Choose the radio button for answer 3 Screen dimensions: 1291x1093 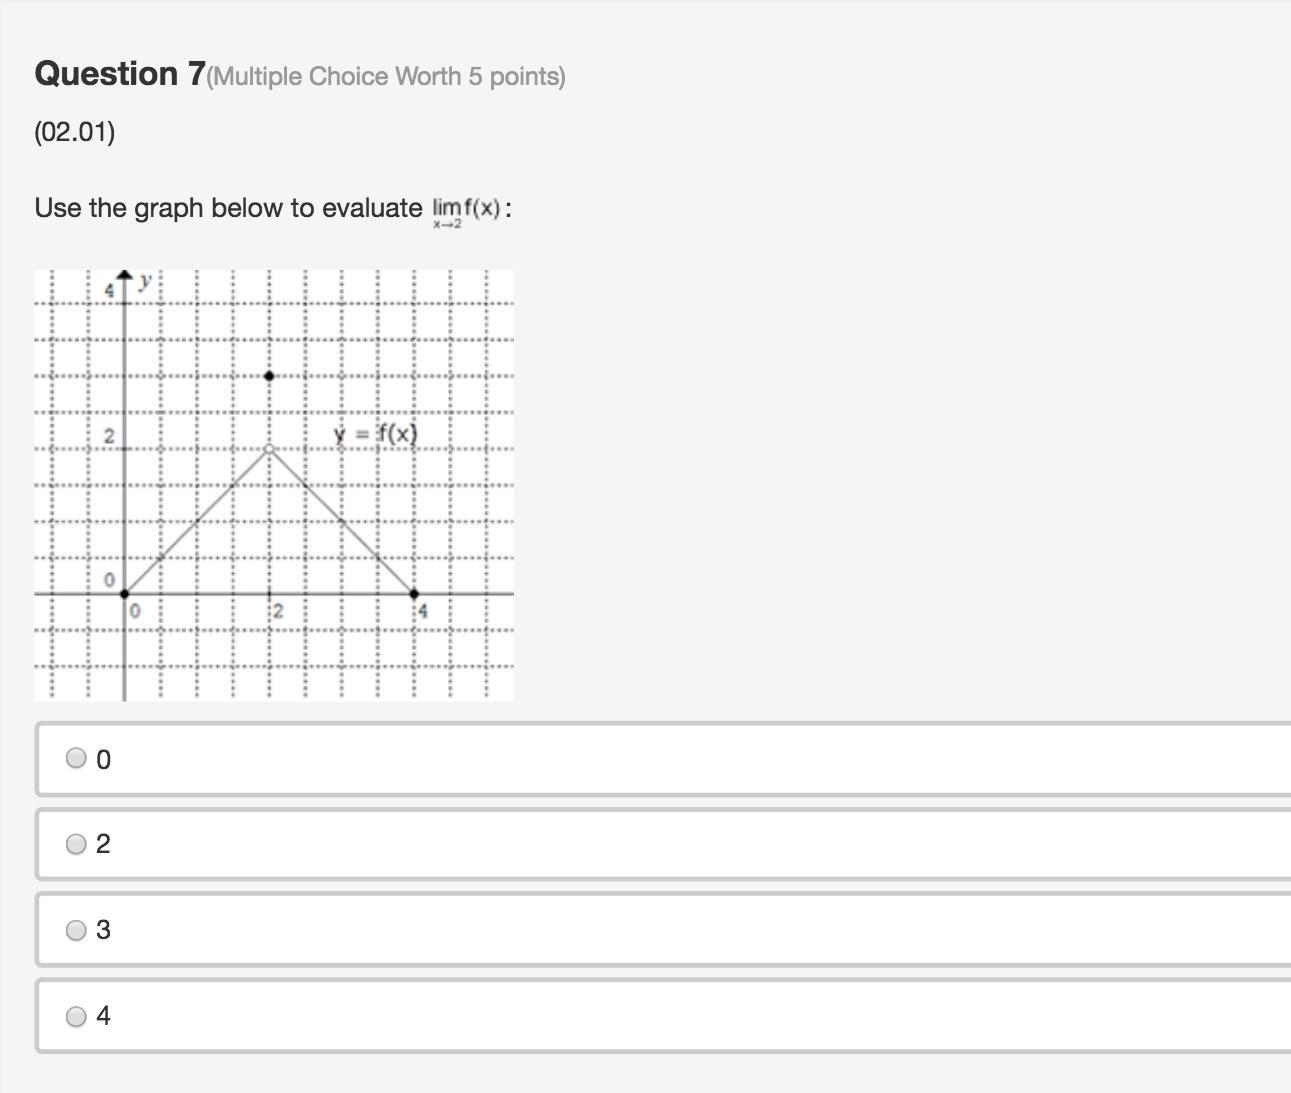point(76,930)
